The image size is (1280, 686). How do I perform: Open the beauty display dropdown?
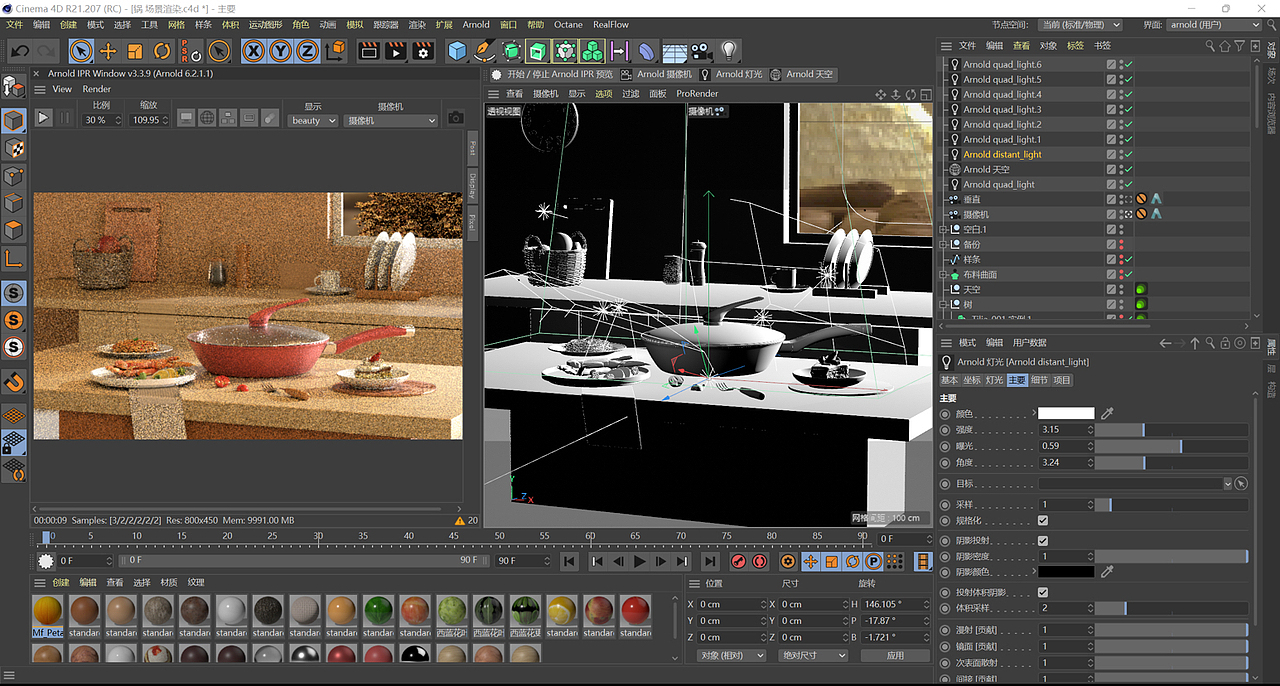pos(313,120)
